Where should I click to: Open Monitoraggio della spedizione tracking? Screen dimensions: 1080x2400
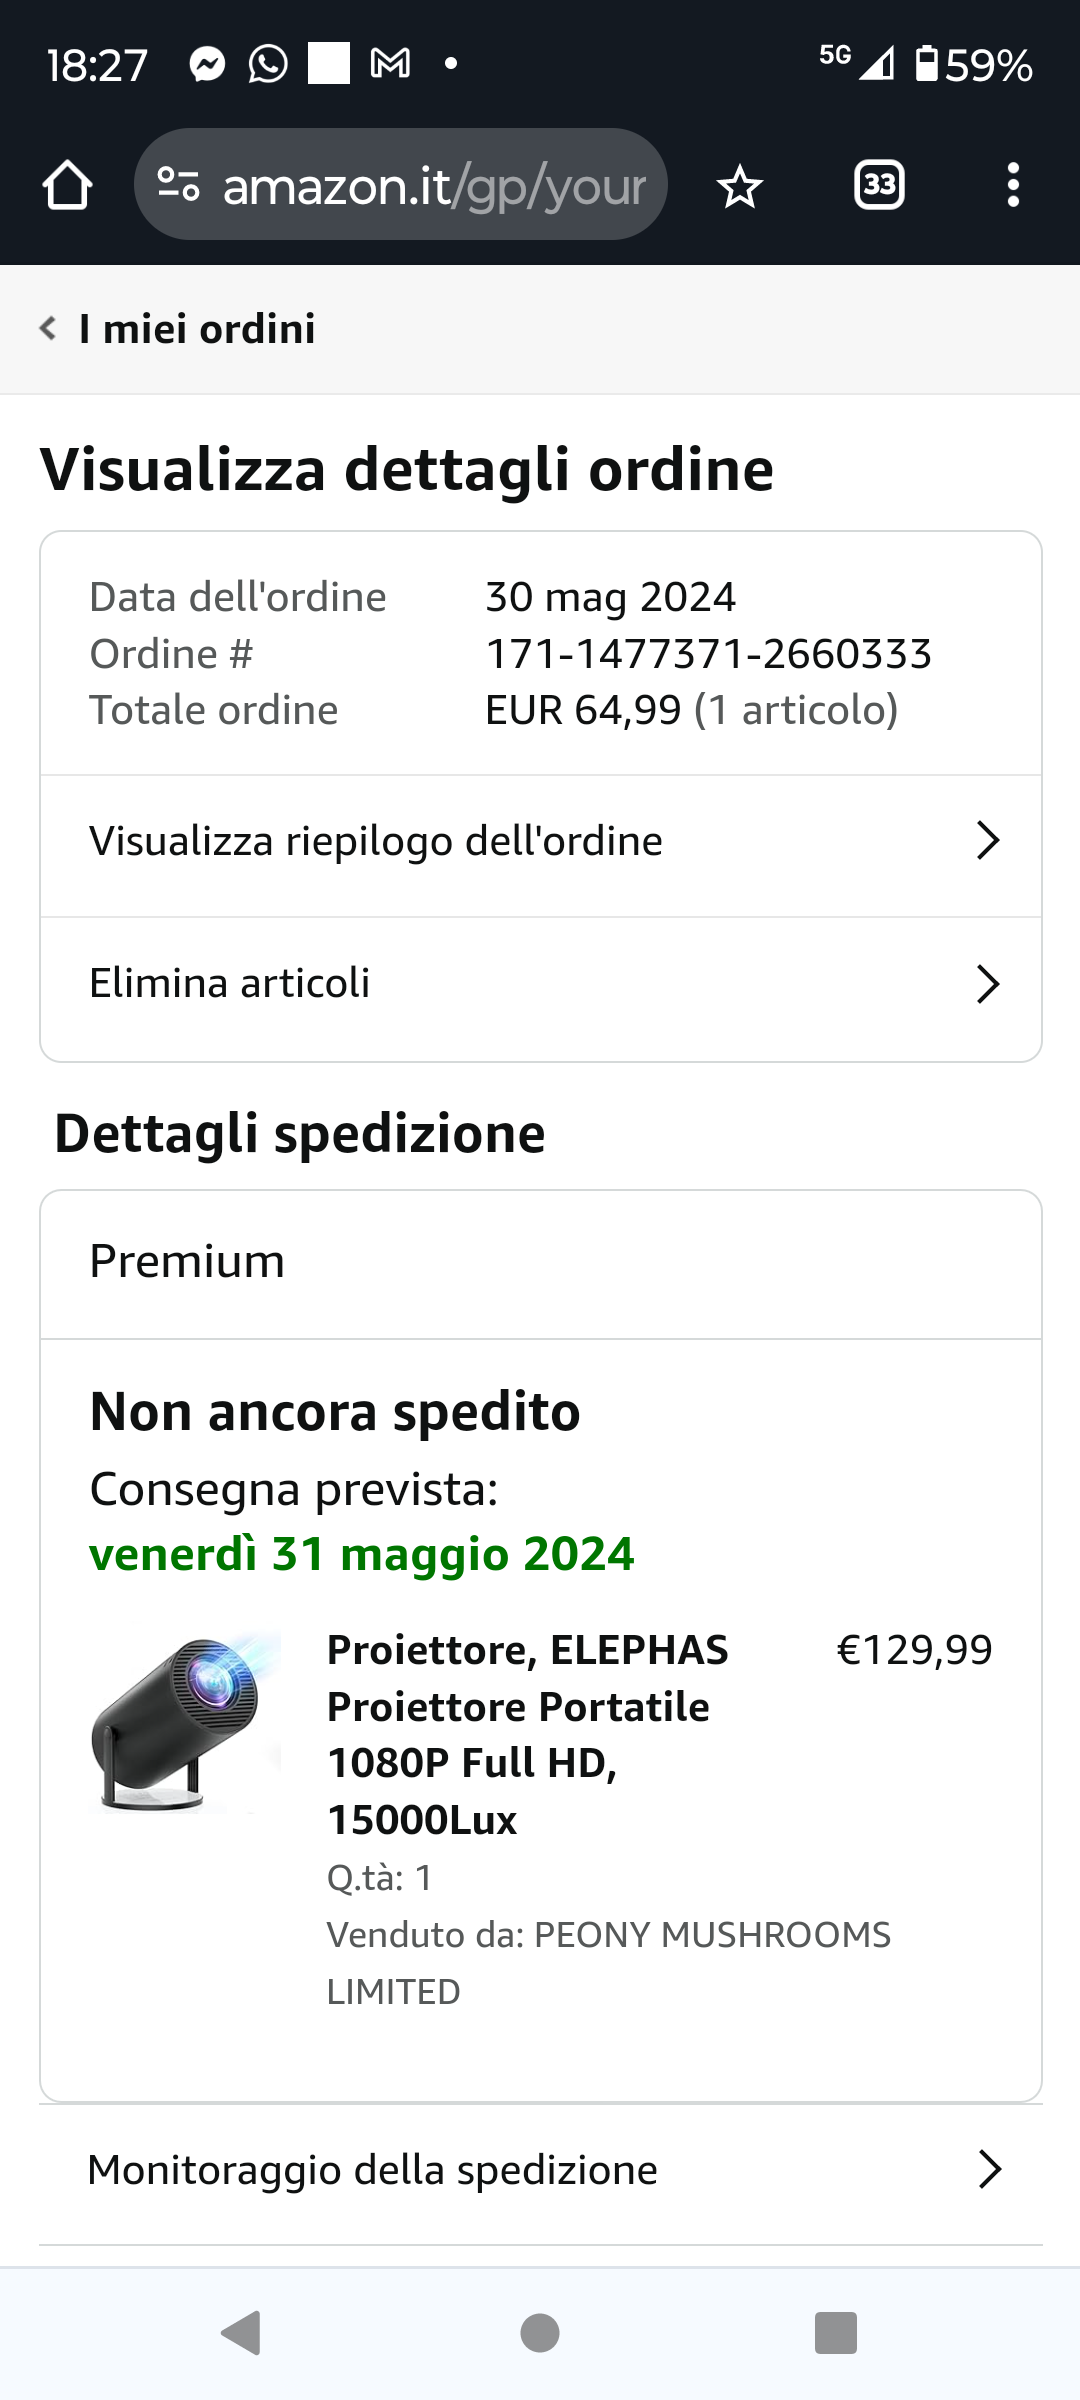373,2171
